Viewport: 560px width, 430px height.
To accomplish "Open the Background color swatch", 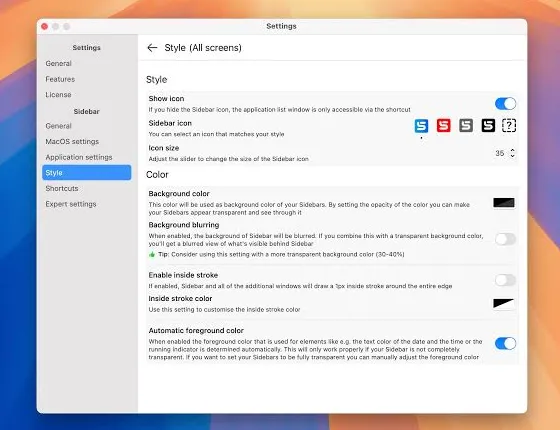I will [504, 203].
